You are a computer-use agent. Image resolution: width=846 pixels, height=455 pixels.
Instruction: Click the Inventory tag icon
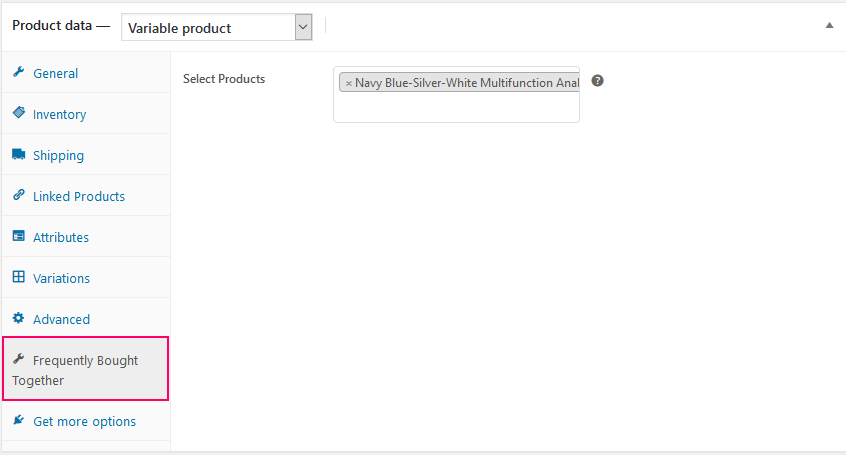click(18, 114)
